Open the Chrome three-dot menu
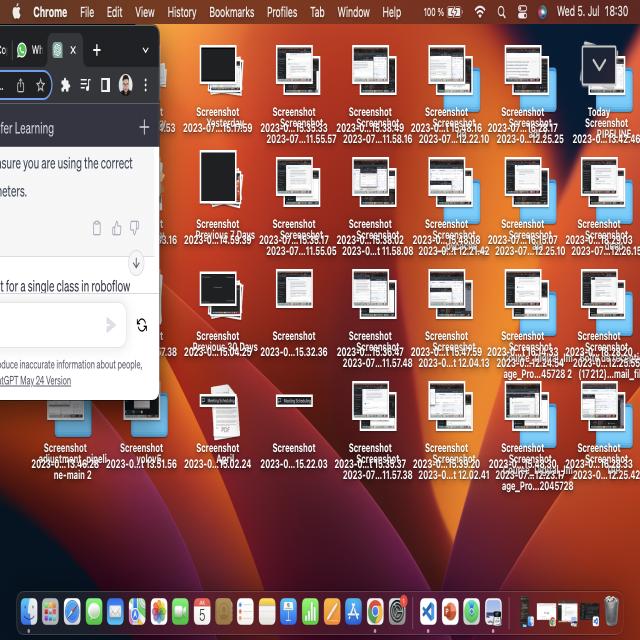This screenshot has height=640, width=640. [146, 85]
